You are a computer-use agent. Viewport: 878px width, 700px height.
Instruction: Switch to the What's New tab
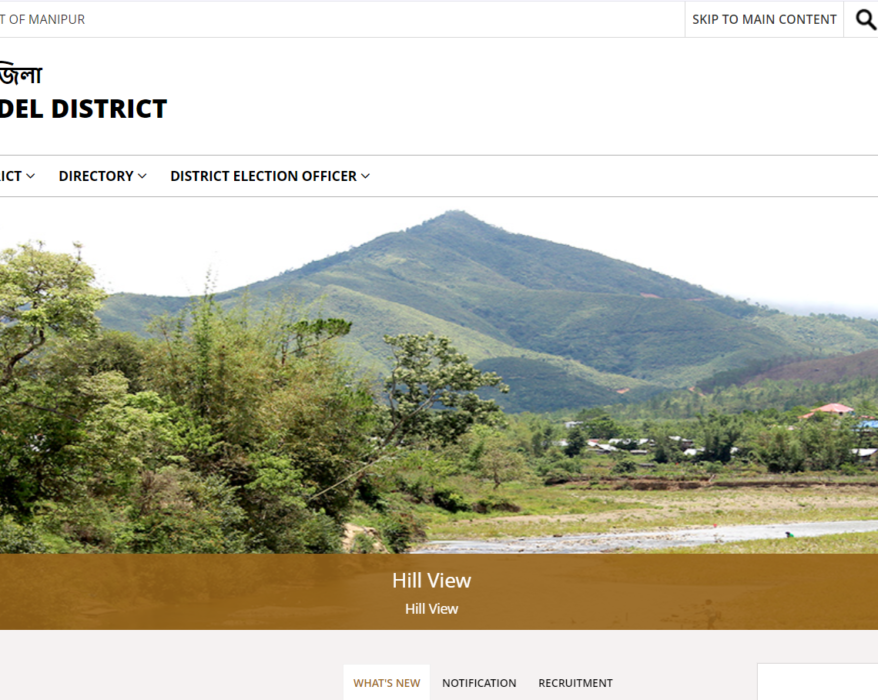click(386, 683)
